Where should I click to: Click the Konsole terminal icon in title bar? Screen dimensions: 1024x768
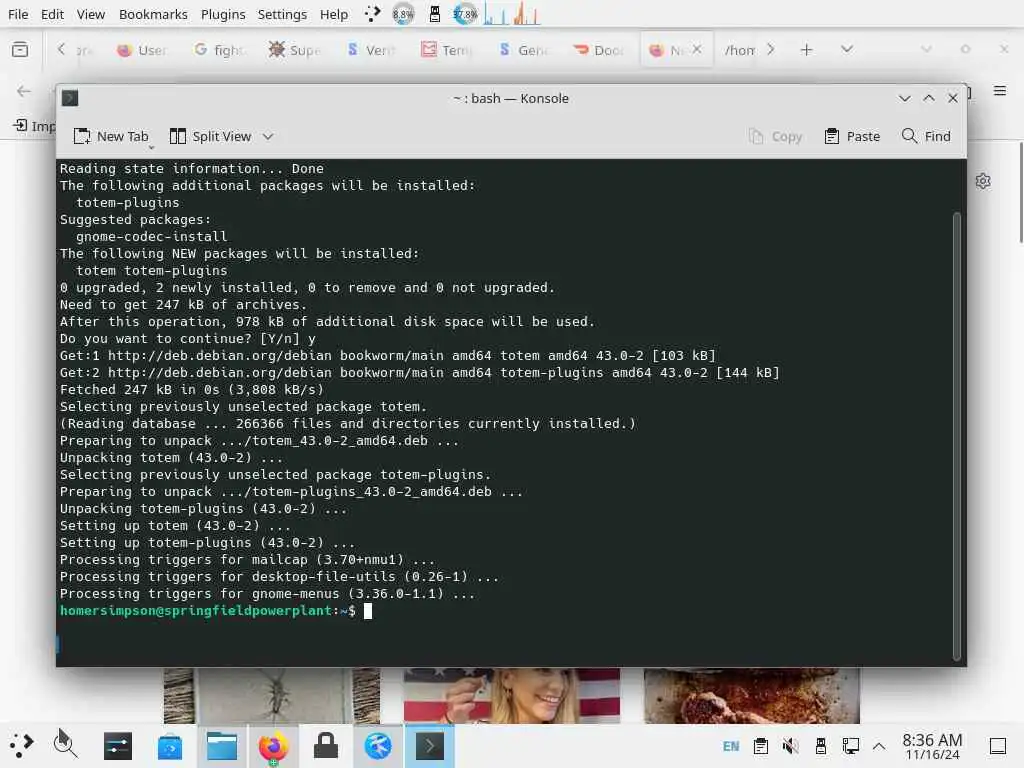click(x=70, y=98)
